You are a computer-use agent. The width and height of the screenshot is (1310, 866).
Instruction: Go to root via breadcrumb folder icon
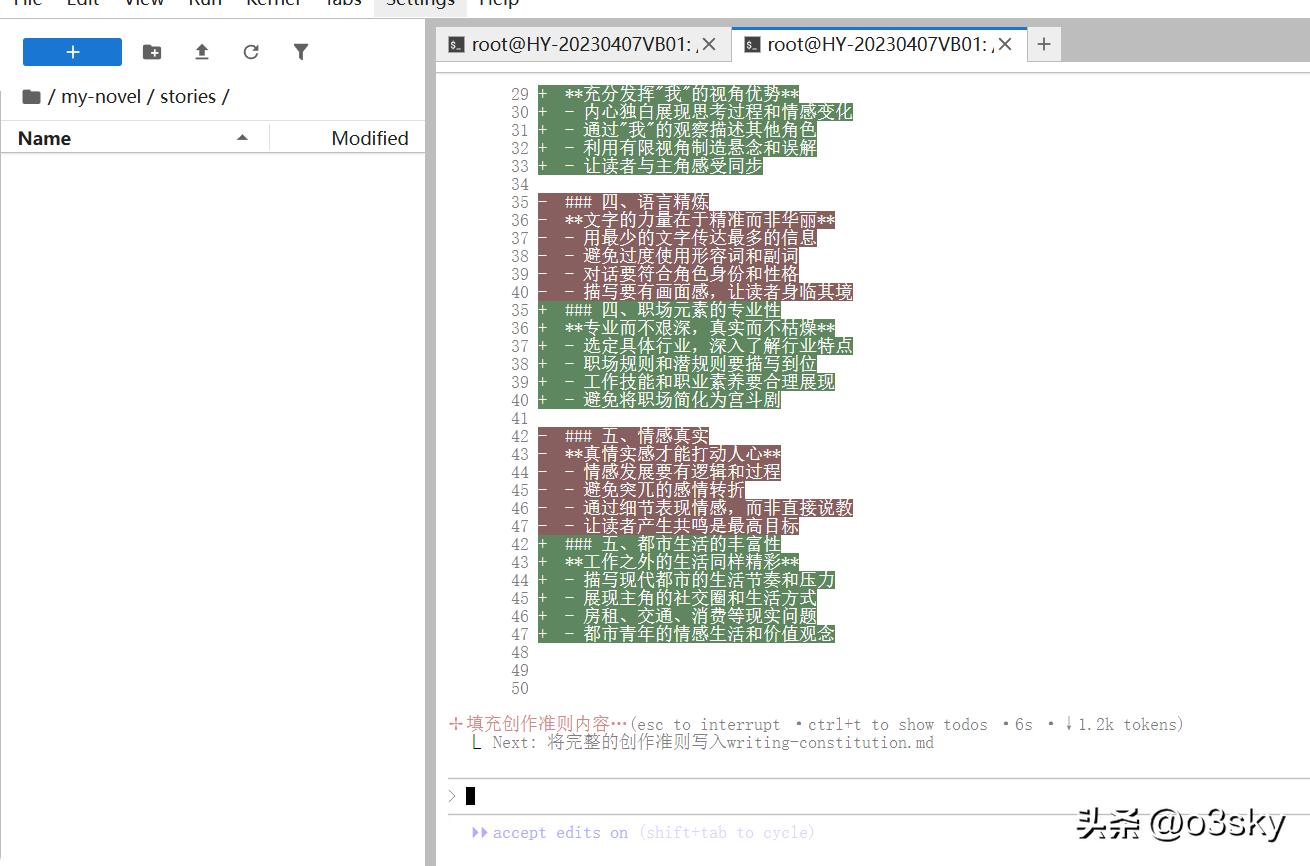(x=31, y=97)
